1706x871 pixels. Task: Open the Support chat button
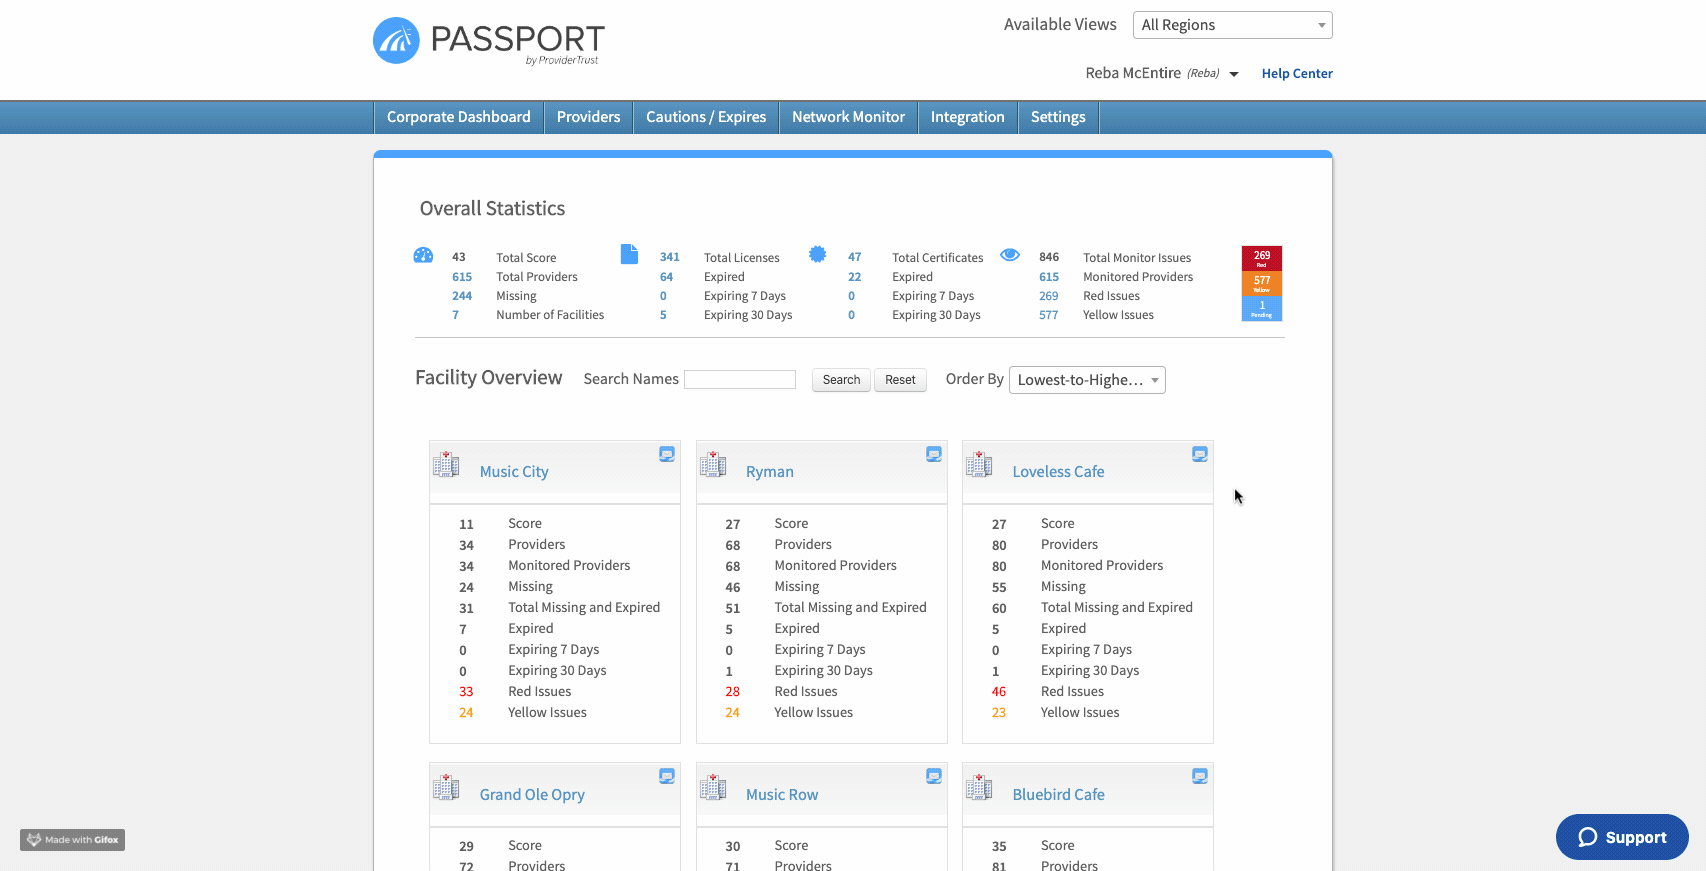click(1622, 837)
